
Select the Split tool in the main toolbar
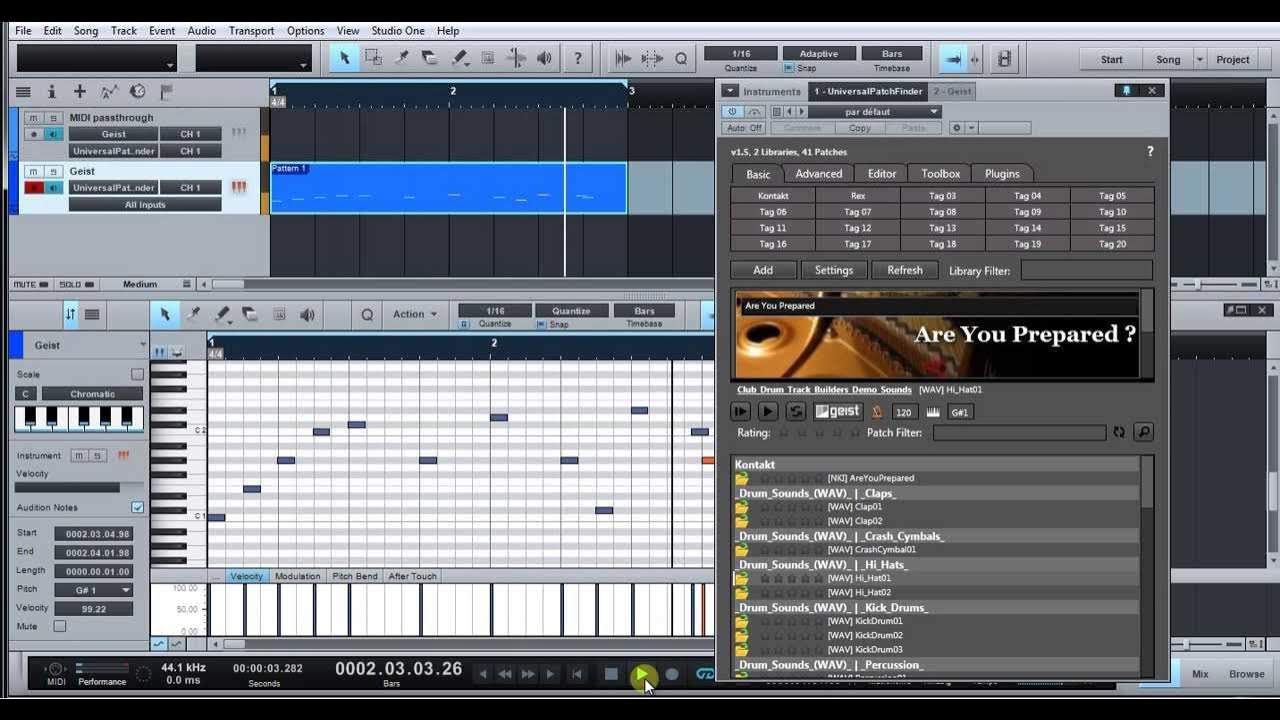pyautogui.click(x=401, y=59)
